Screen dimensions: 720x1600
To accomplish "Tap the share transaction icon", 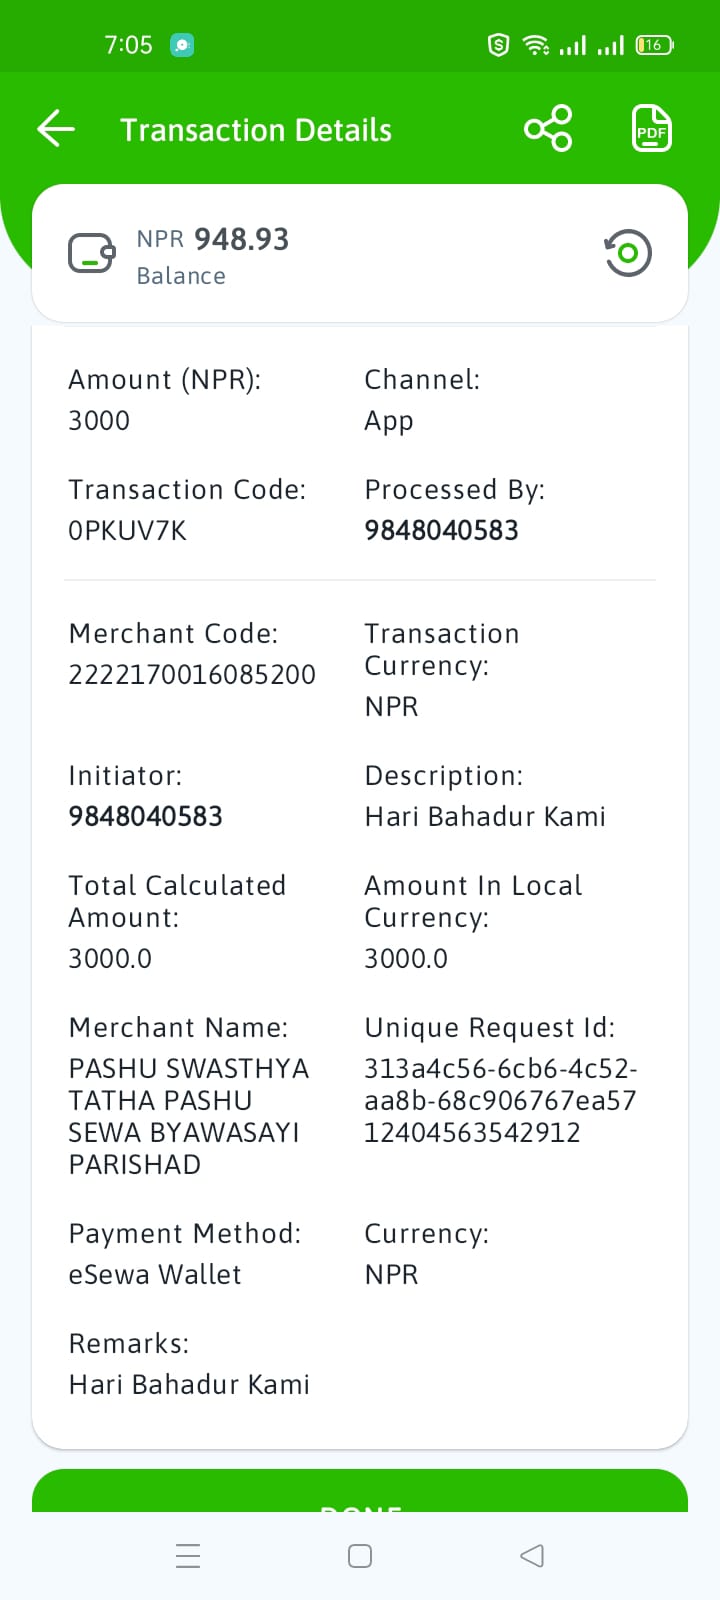I will [x=548, y=129].
